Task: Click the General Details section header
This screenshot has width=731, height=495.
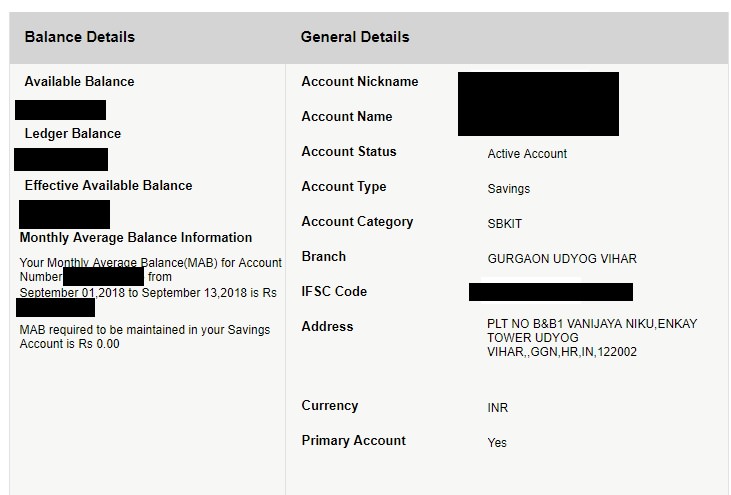Action: tap(355, 37)
